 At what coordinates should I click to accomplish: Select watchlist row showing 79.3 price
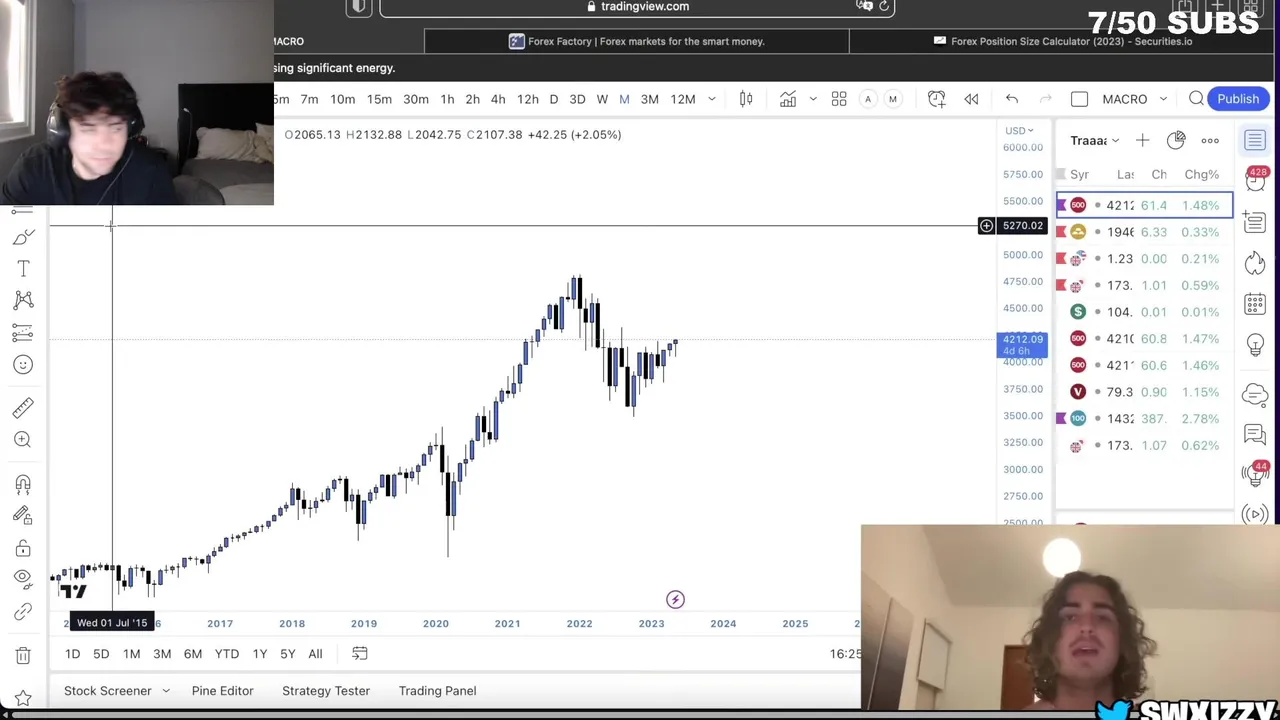(x=1145, y=392)
